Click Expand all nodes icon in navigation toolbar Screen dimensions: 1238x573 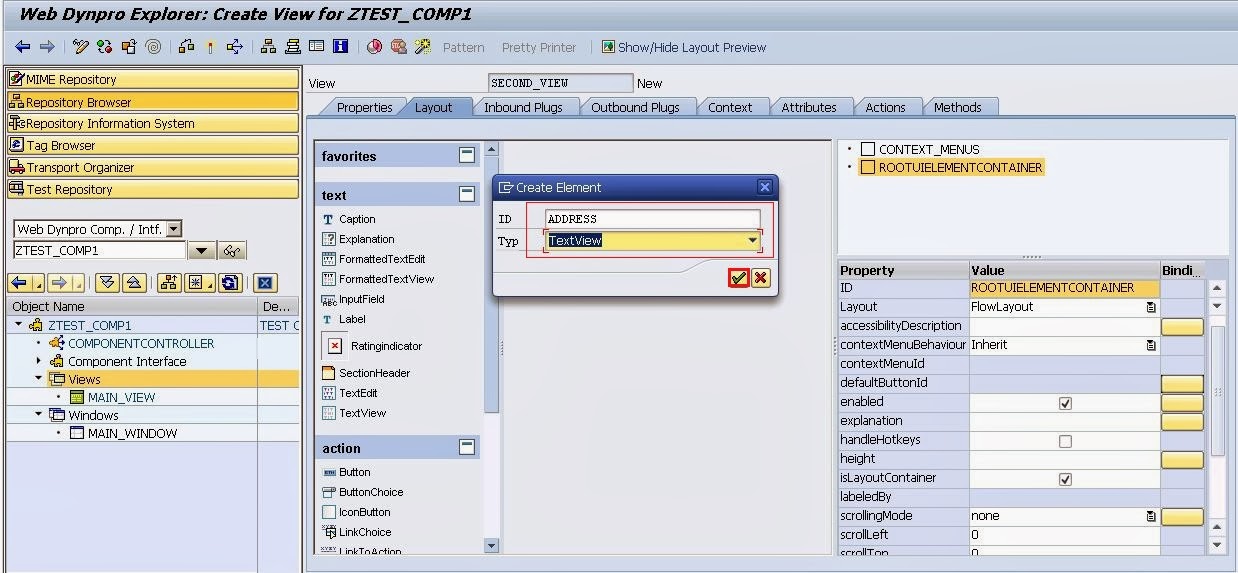107,283
